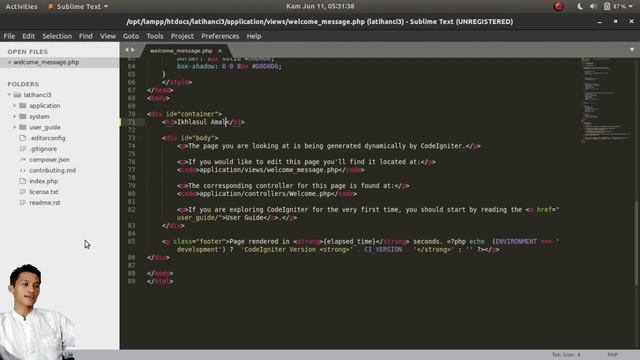
Task: Open the View menu
Action: point(108,36)
